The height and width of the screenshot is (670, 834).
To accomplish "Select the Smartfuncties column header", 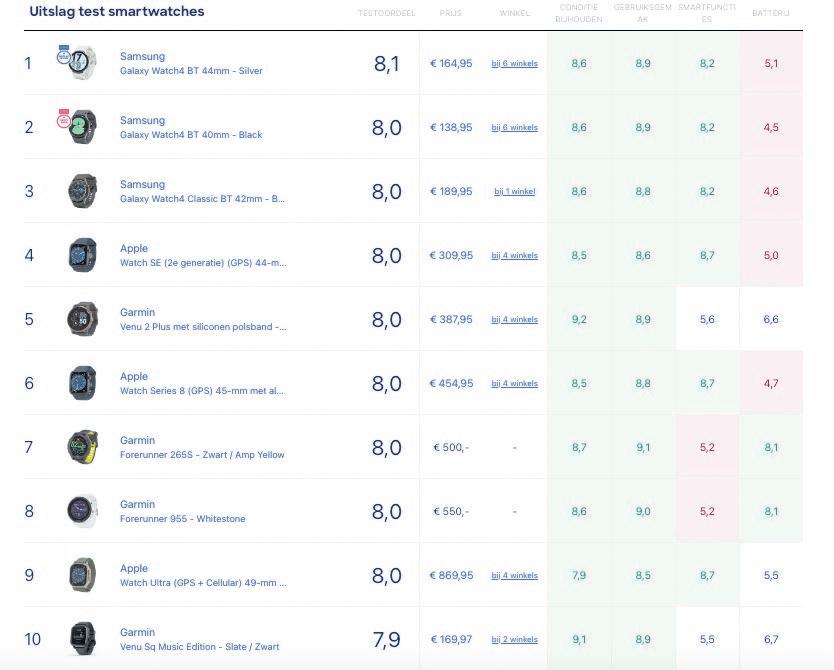I will point(706,13).
